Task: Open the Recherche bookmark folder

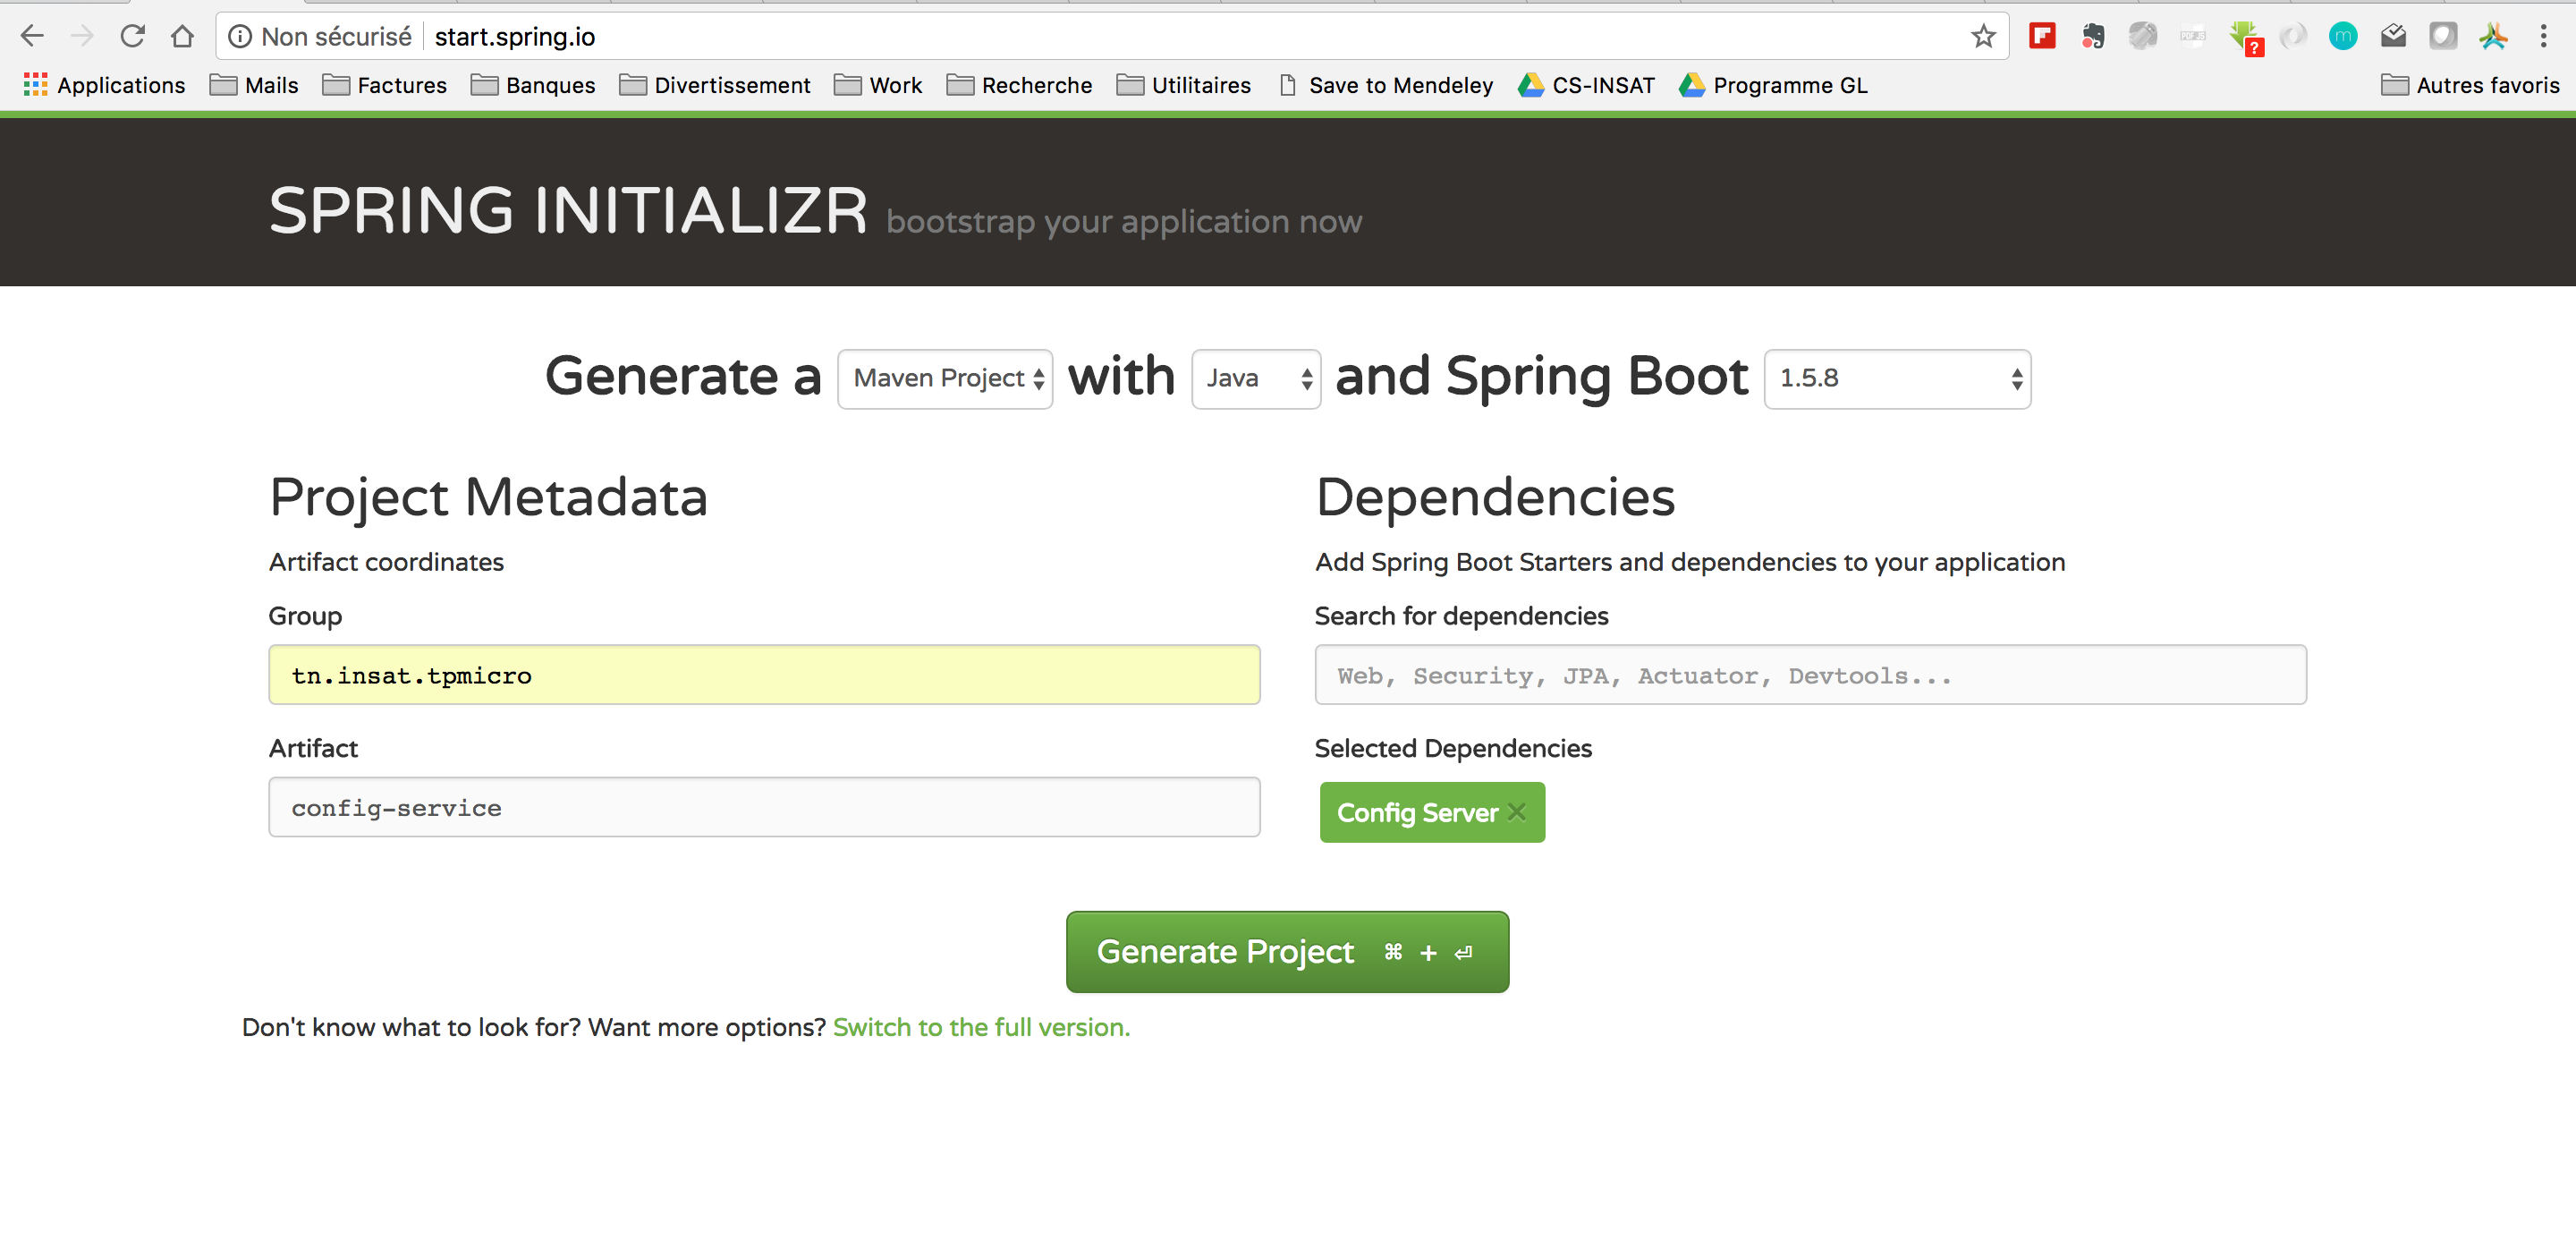Action: (1019, 85)
